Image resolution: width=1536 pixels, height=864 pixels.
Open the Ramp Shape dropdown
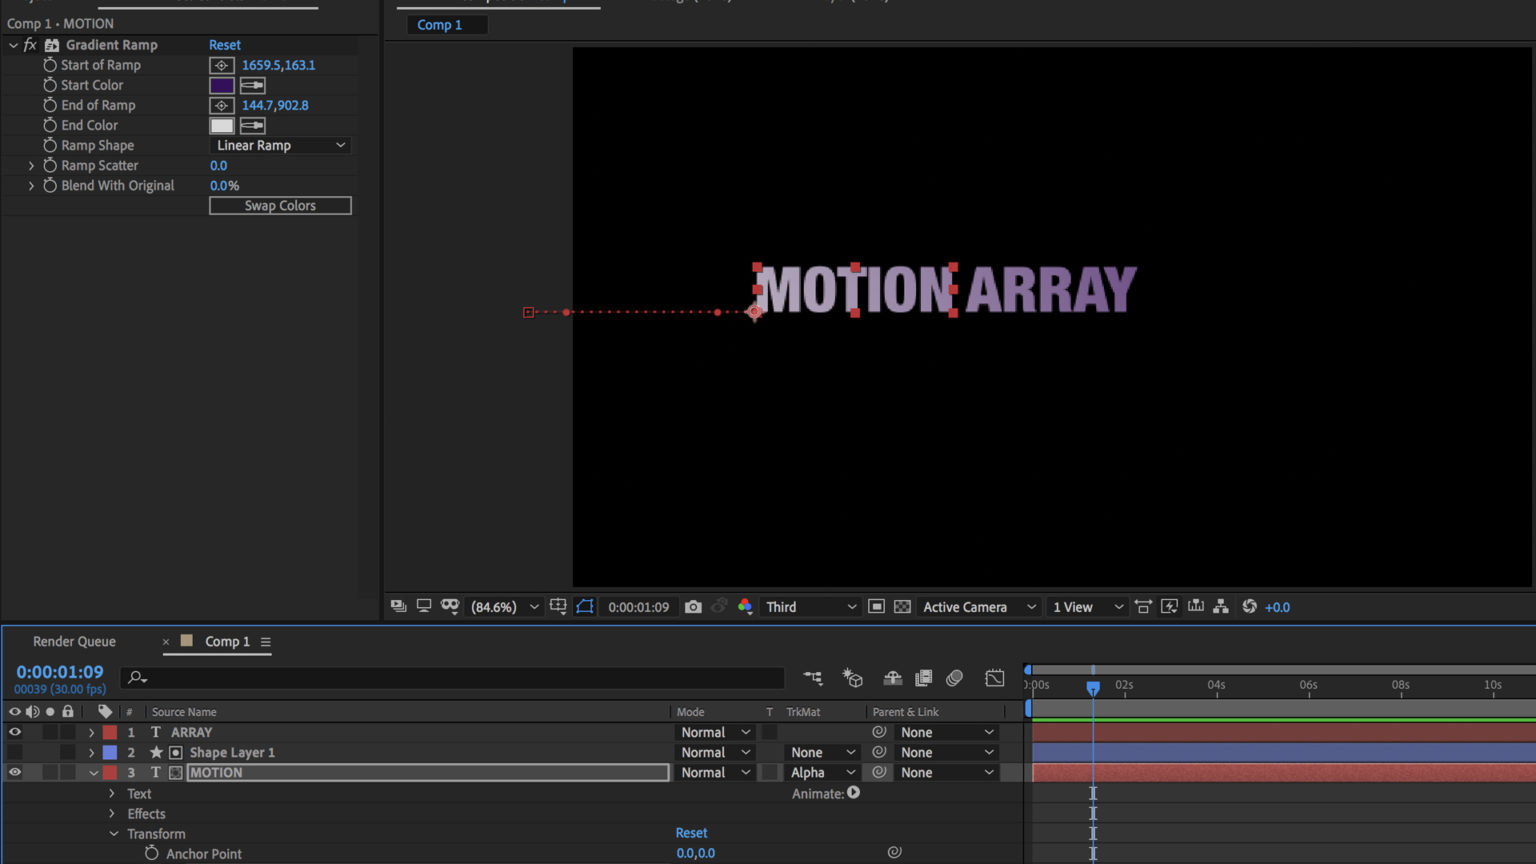click(280, 145)
